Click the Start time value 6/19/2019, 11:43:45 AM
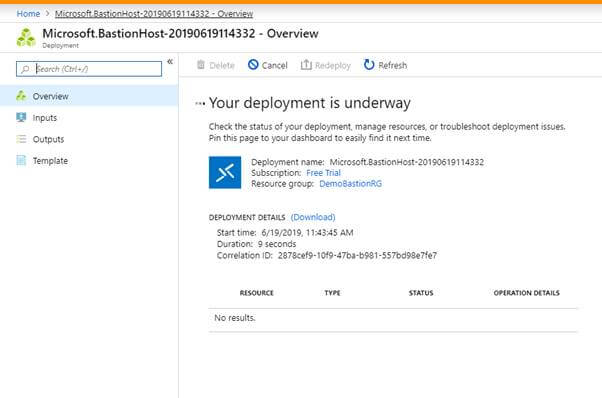Screen dimensions: 602x398 pos(307,233)
